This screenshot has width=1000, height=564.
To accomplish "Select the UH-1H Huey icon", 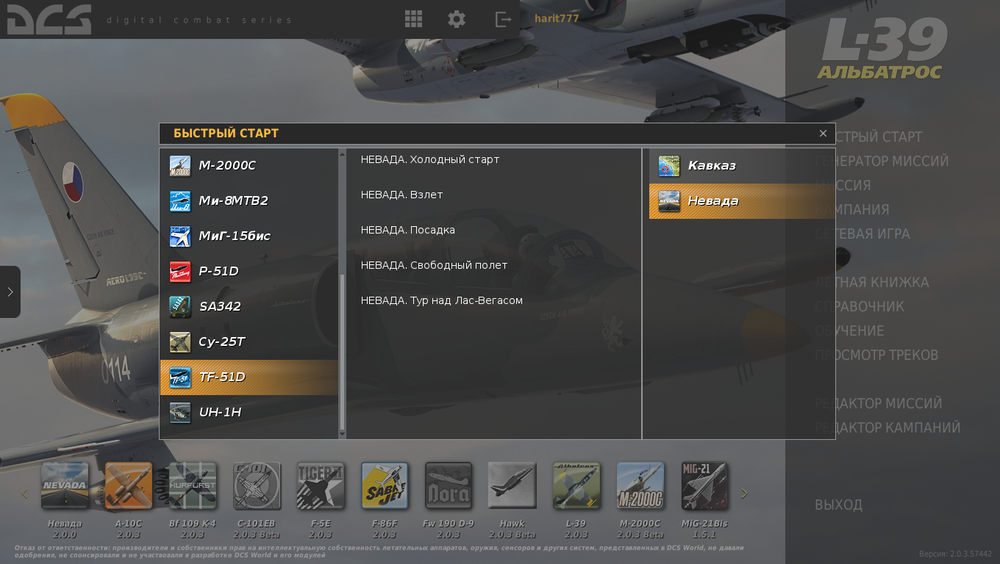I will click(180, 412).
